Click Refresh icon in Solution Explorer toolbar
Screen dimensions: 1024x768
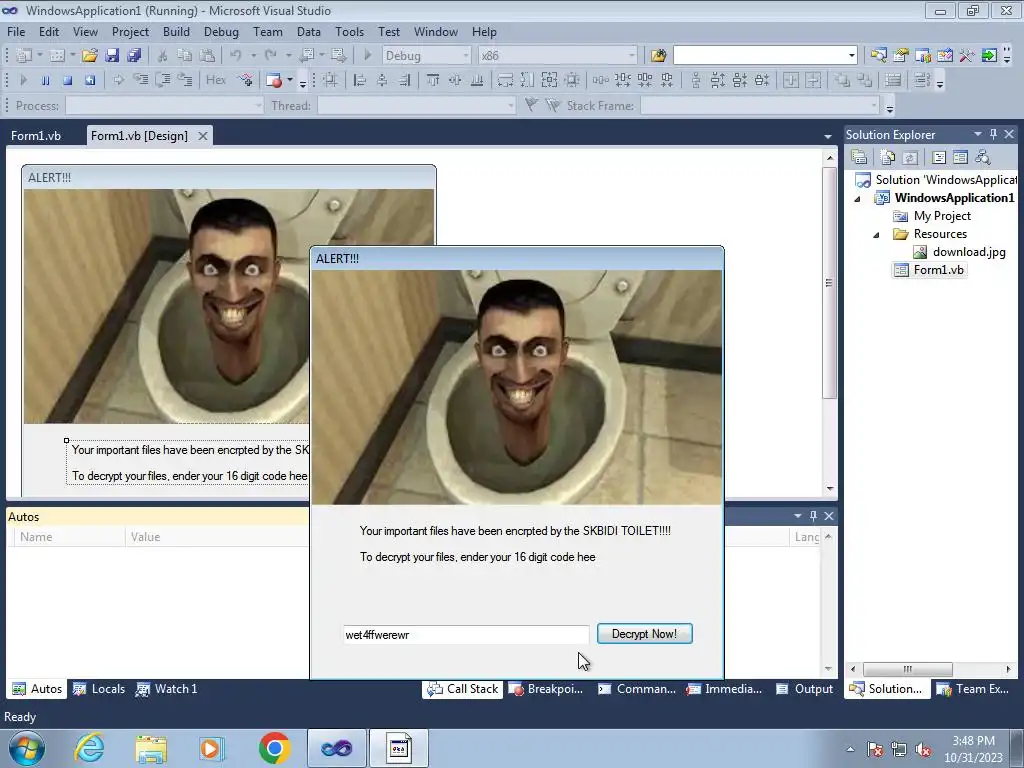[910, 157]
